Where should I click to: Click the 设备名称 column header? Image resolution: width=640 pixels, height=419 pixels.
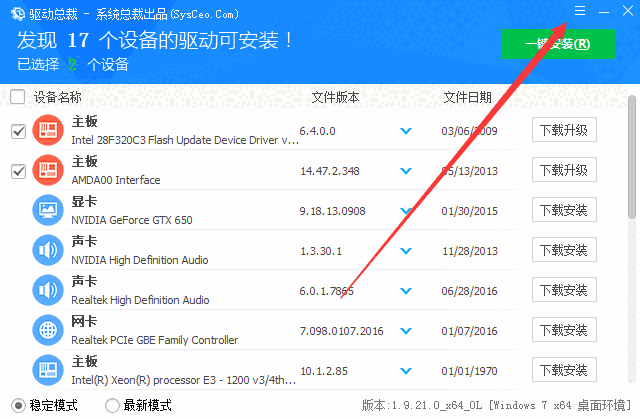[58, 97]
